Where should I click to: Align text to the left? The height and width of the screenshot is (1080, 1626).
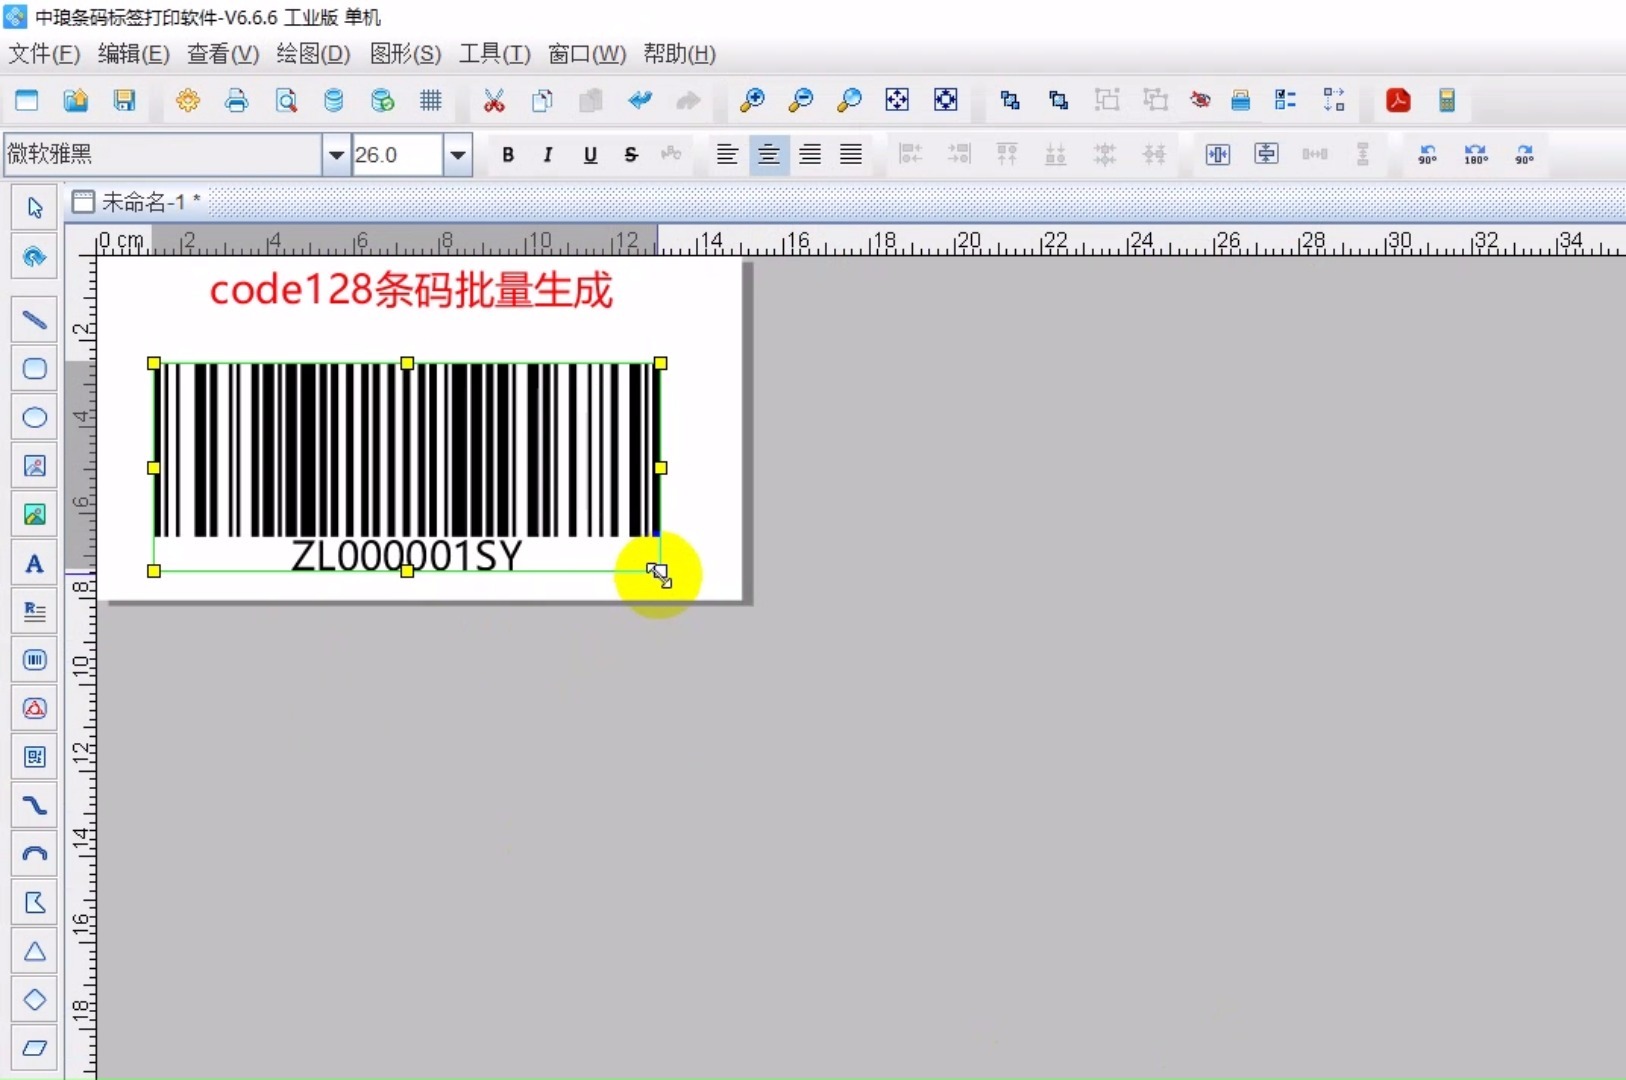727,155
